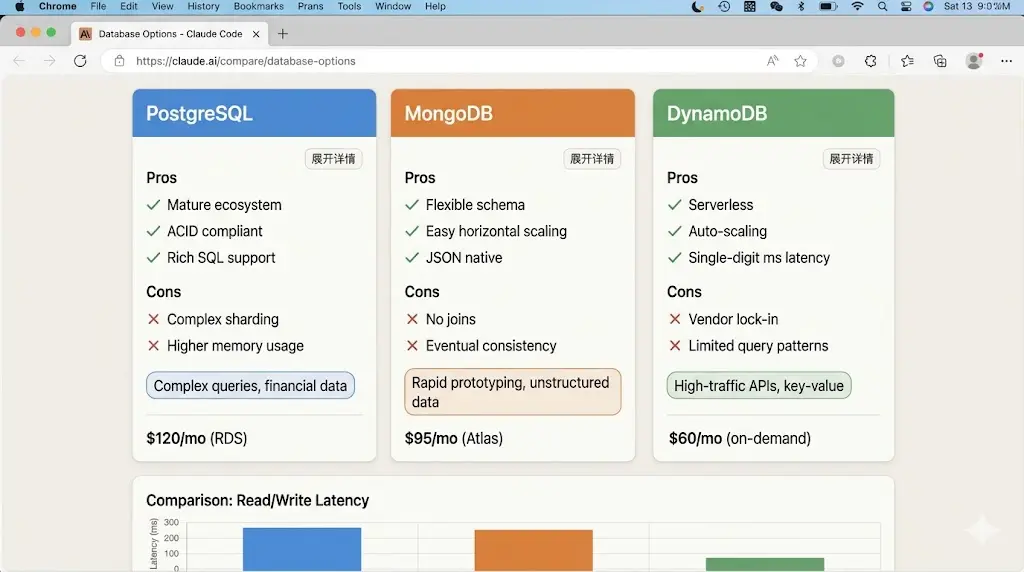Open Spotlight search icon

pos(882,7)
